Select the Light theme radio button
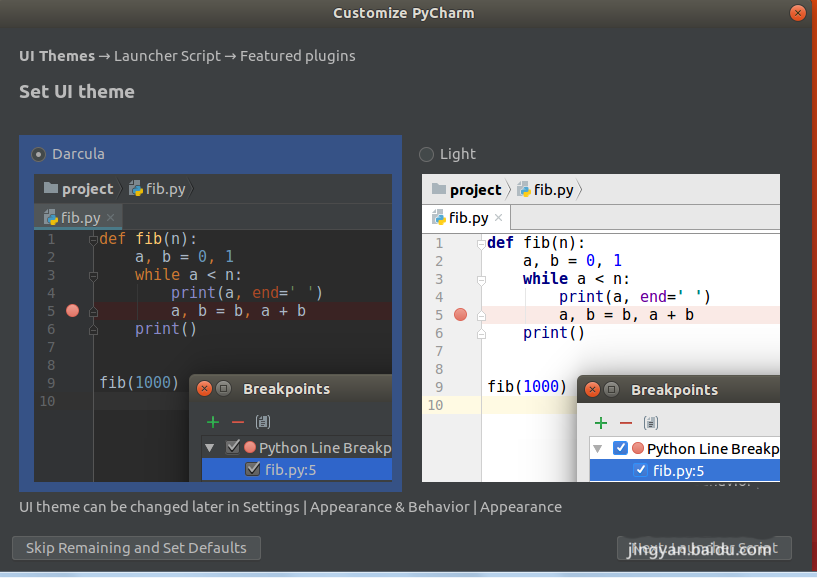Screen dimensions: 817x578 click(x=427, y=154)
